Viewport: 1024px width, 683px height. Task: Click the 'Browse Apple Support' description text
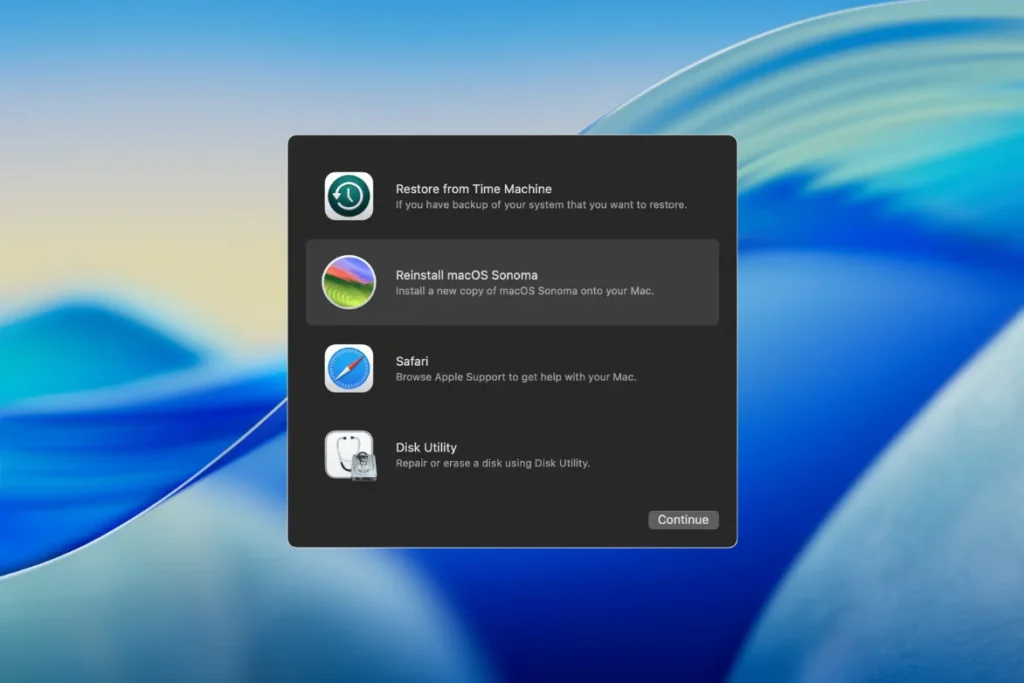[516, 377]
